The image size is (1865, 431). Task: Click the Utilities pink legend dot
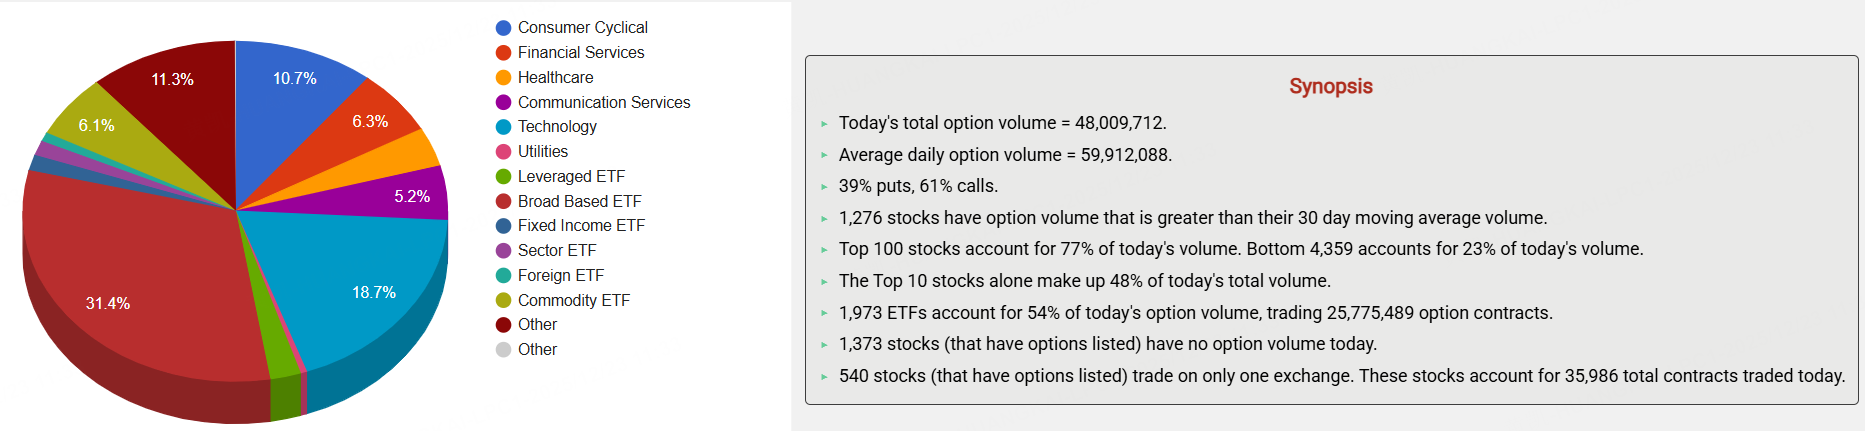point(504,152)
